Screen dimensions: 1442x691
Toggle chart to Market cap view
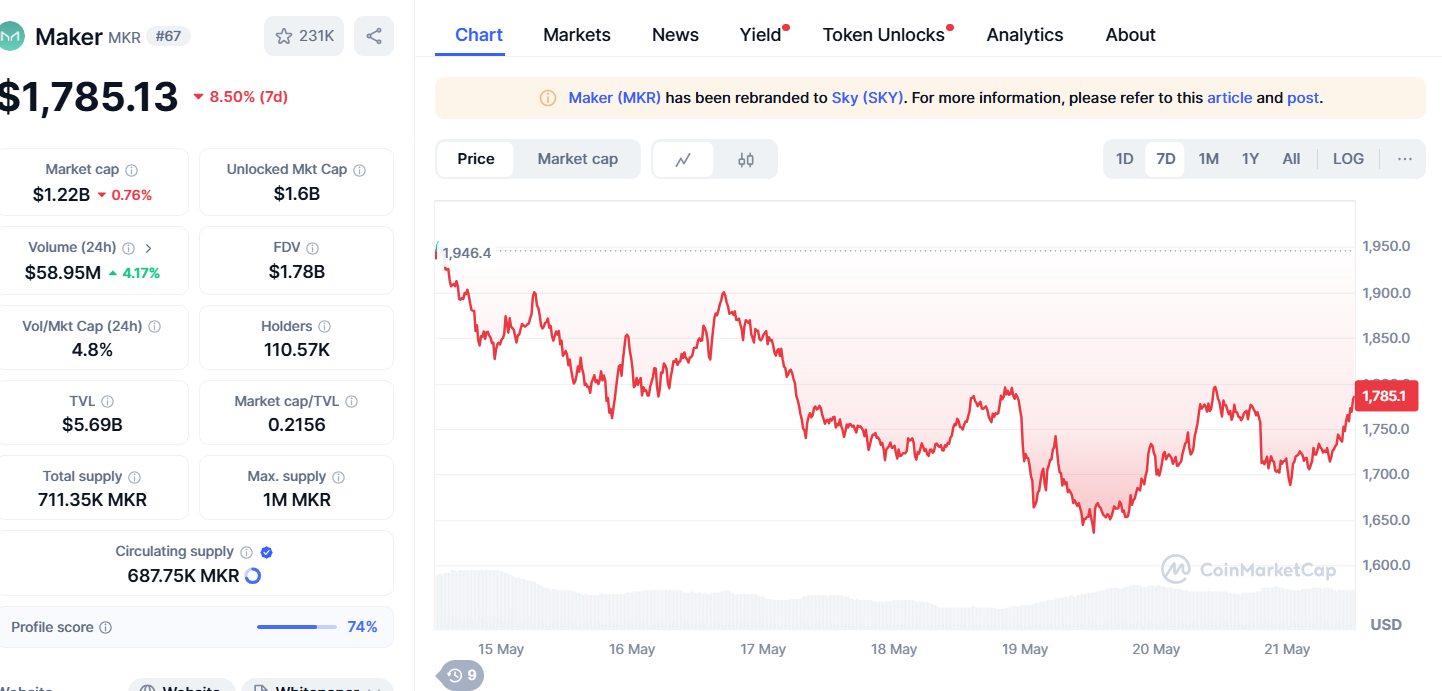(577, 159)
